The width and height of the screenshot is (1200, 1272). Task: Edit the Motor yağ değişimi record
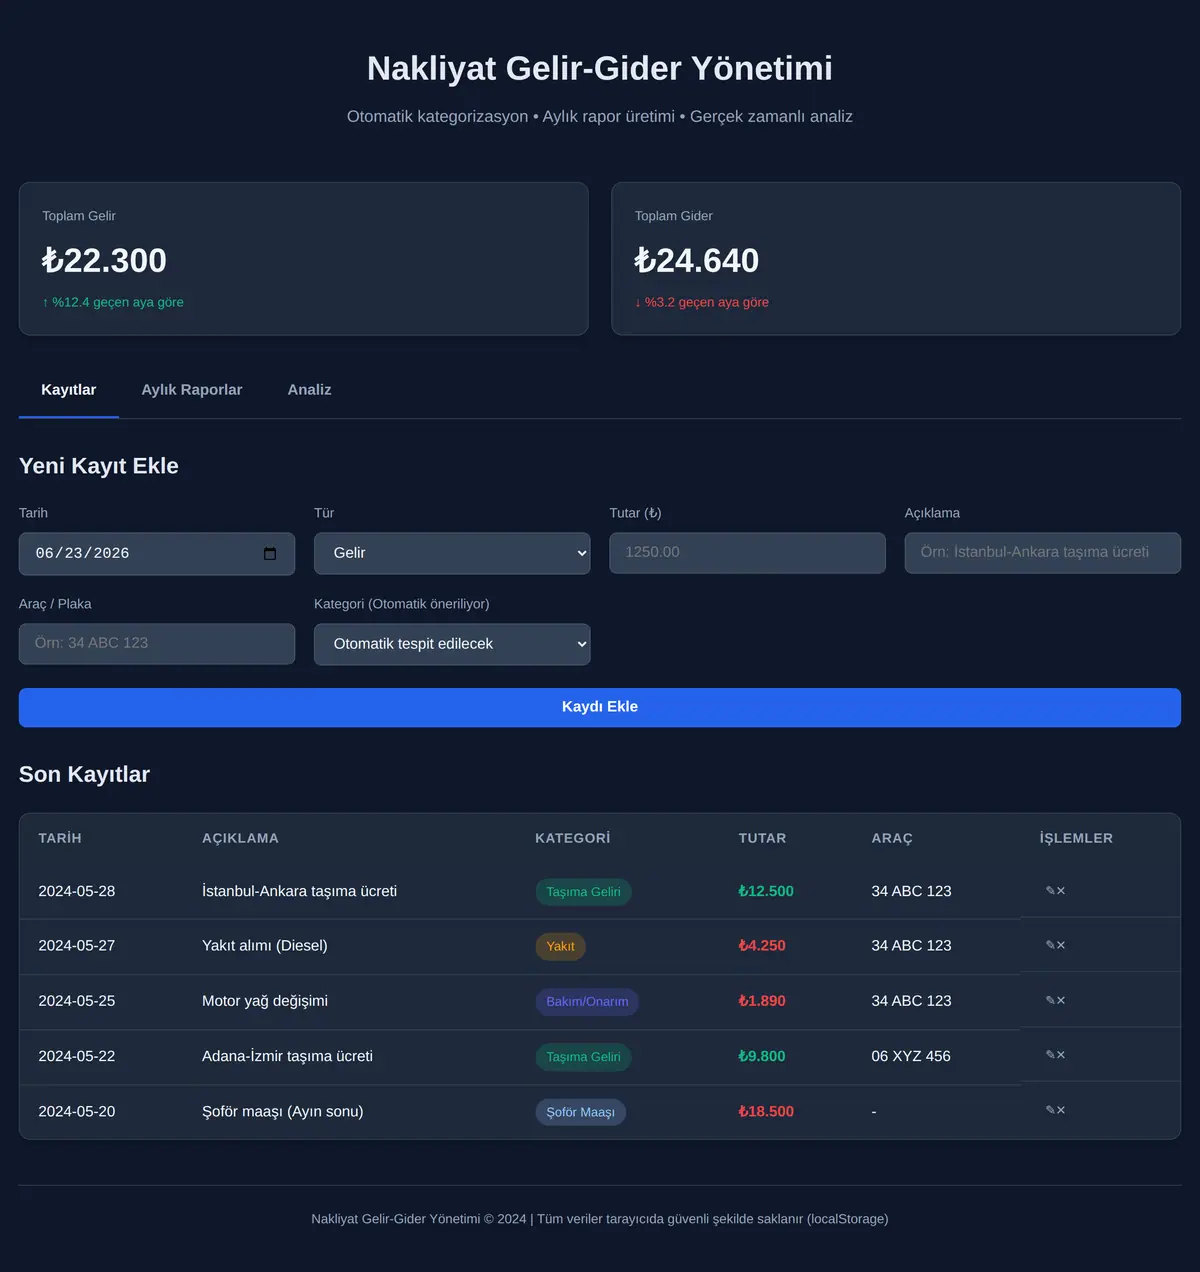[1050, 1000]
